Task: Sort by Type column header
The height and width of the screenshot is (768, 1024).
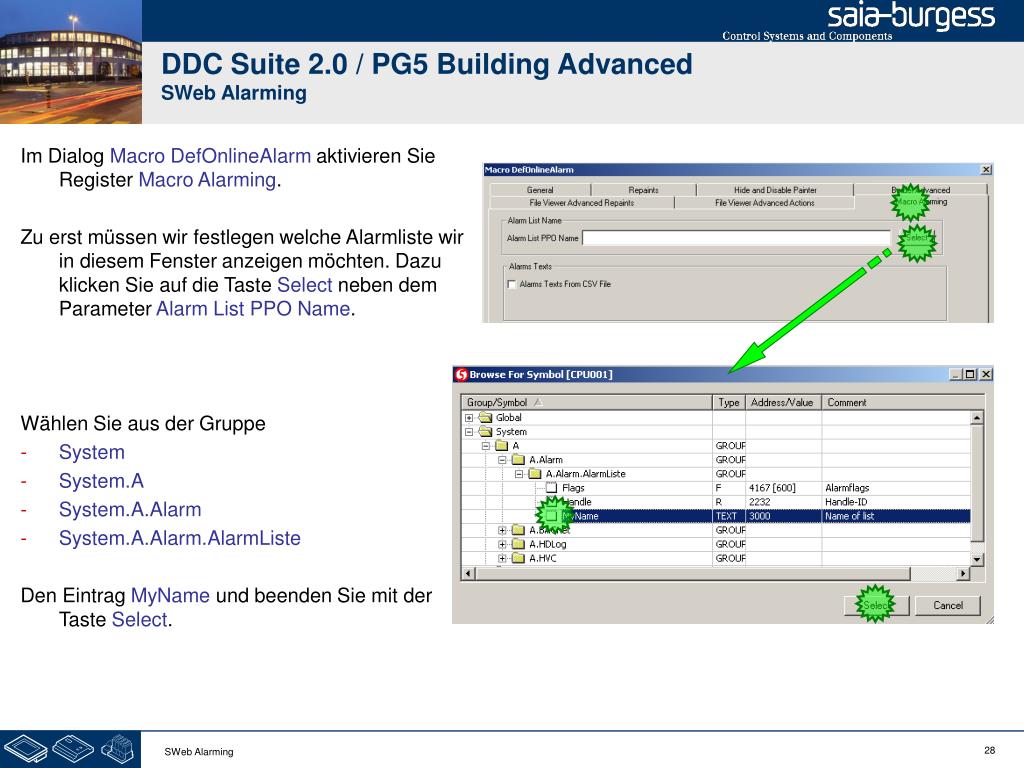Action: [729, 402]
